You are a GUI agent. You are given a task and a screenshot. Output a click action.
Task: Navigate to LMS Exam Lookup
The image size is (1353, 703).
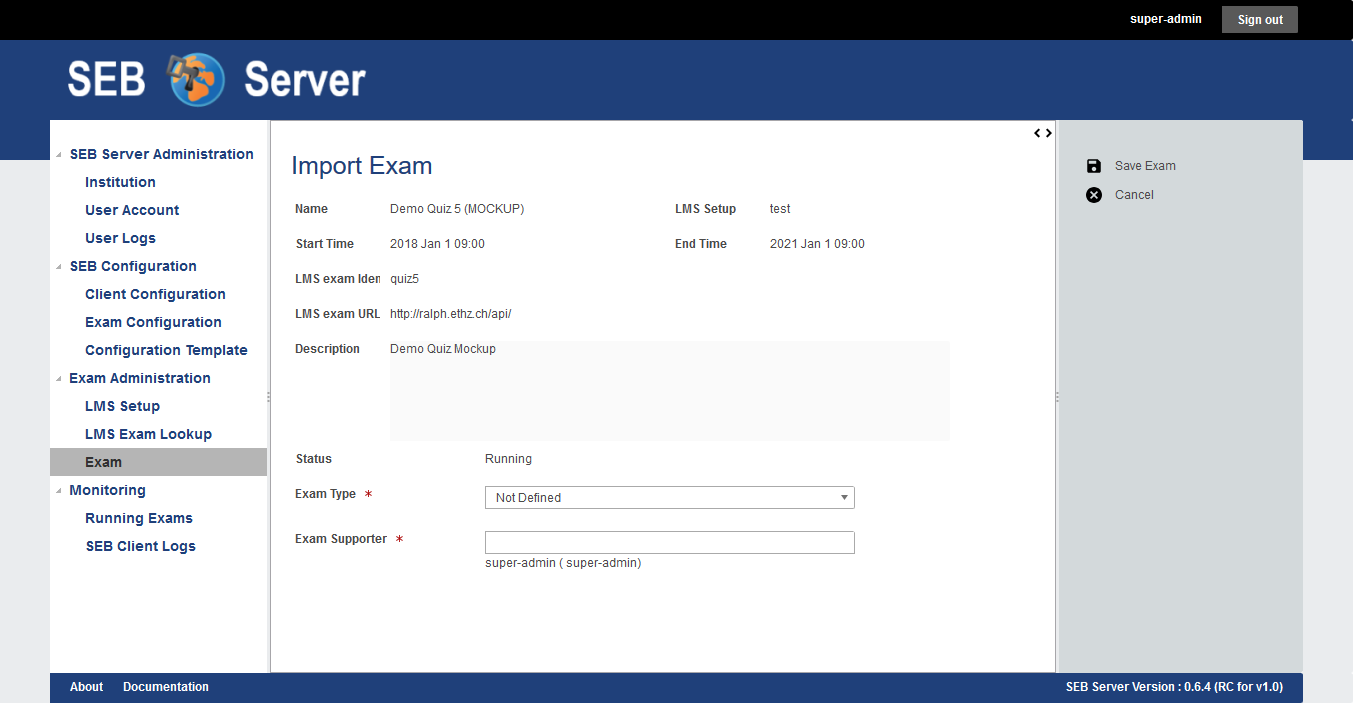148,434
